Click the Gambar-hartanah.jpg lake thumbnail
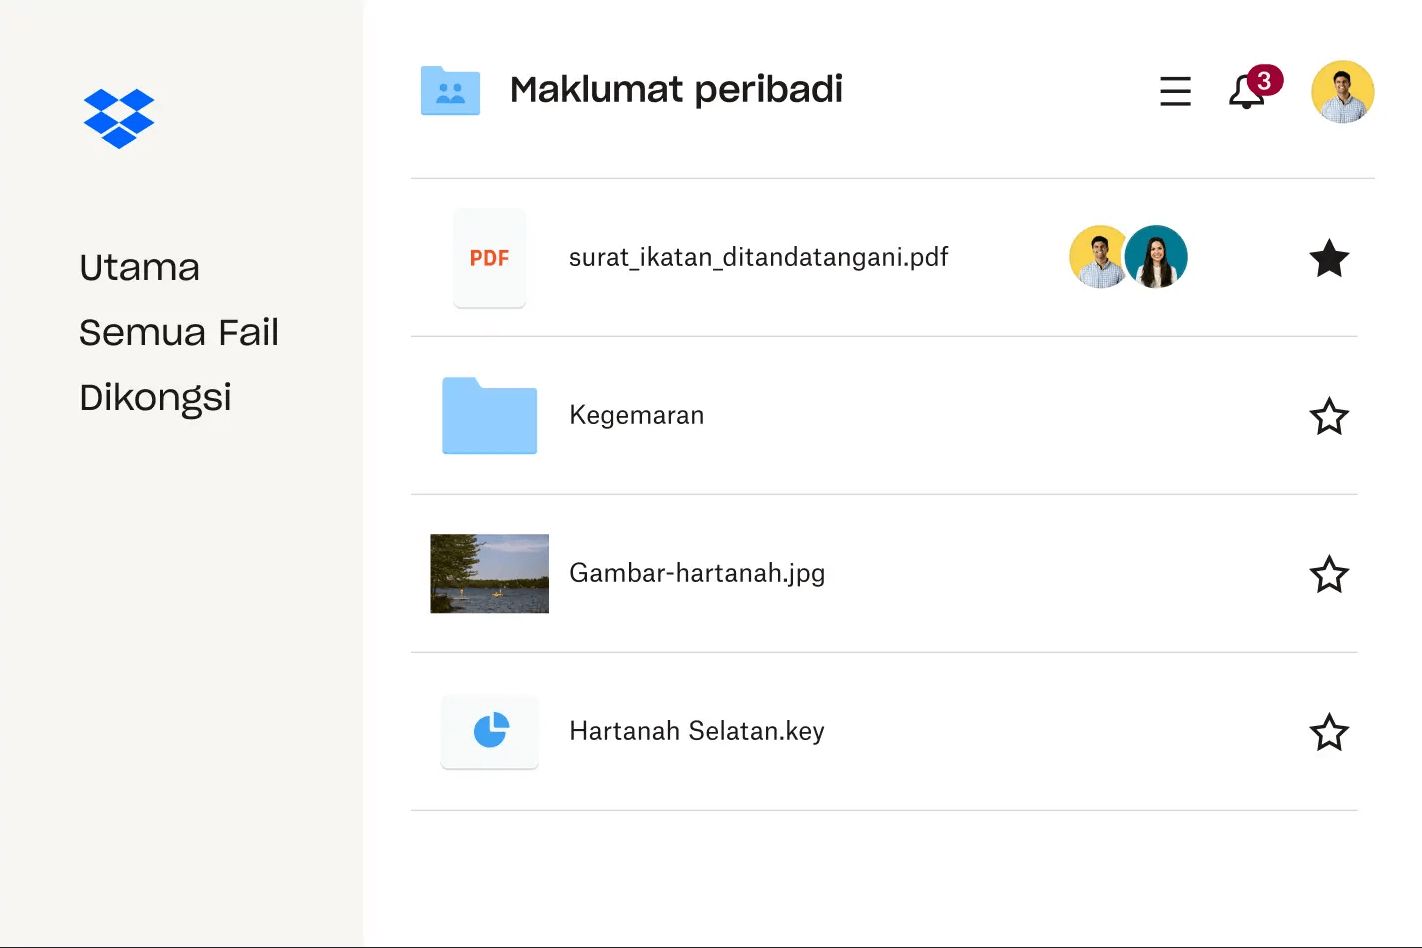The width and height of the screenshot is (1422, 948). [489, 573]
